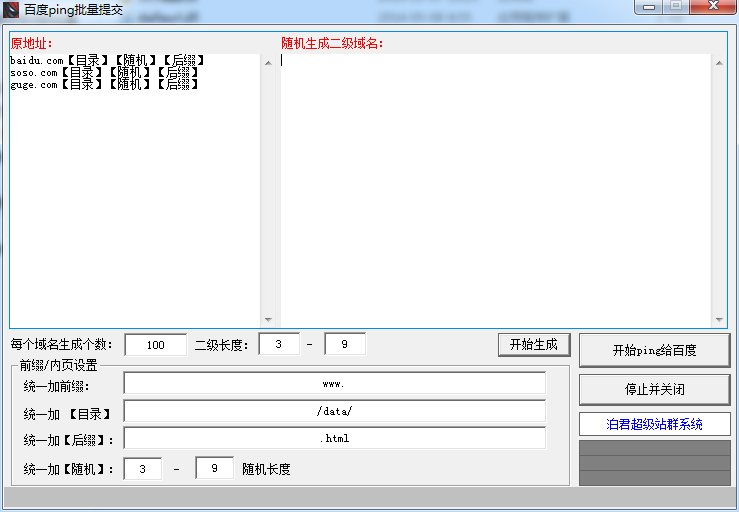Start ping with 开始ping给百度 button
The height and width of the screenshot is (512, 739).
pyautogui.click(x=654, y=350)
